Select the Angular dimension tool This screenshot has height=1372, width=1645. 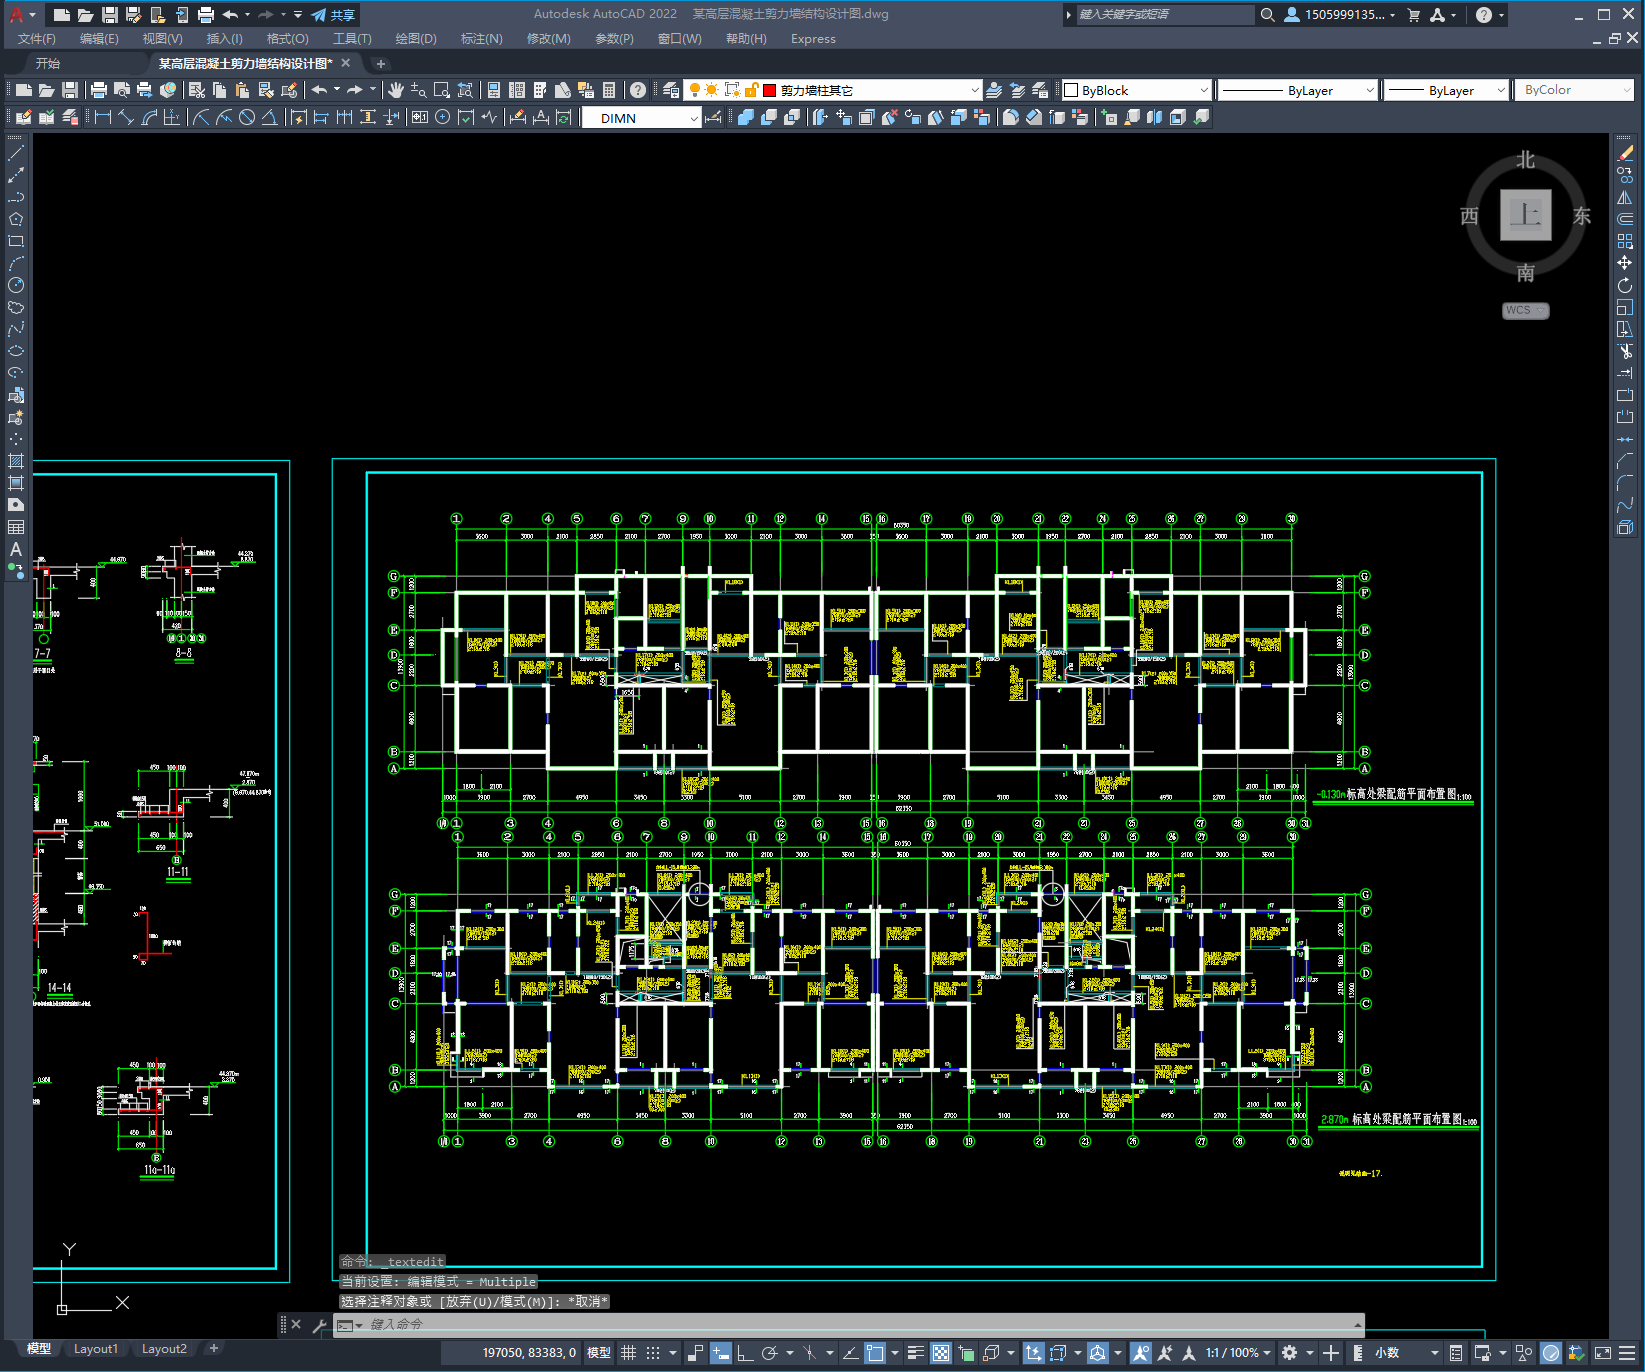pos(269,118)
